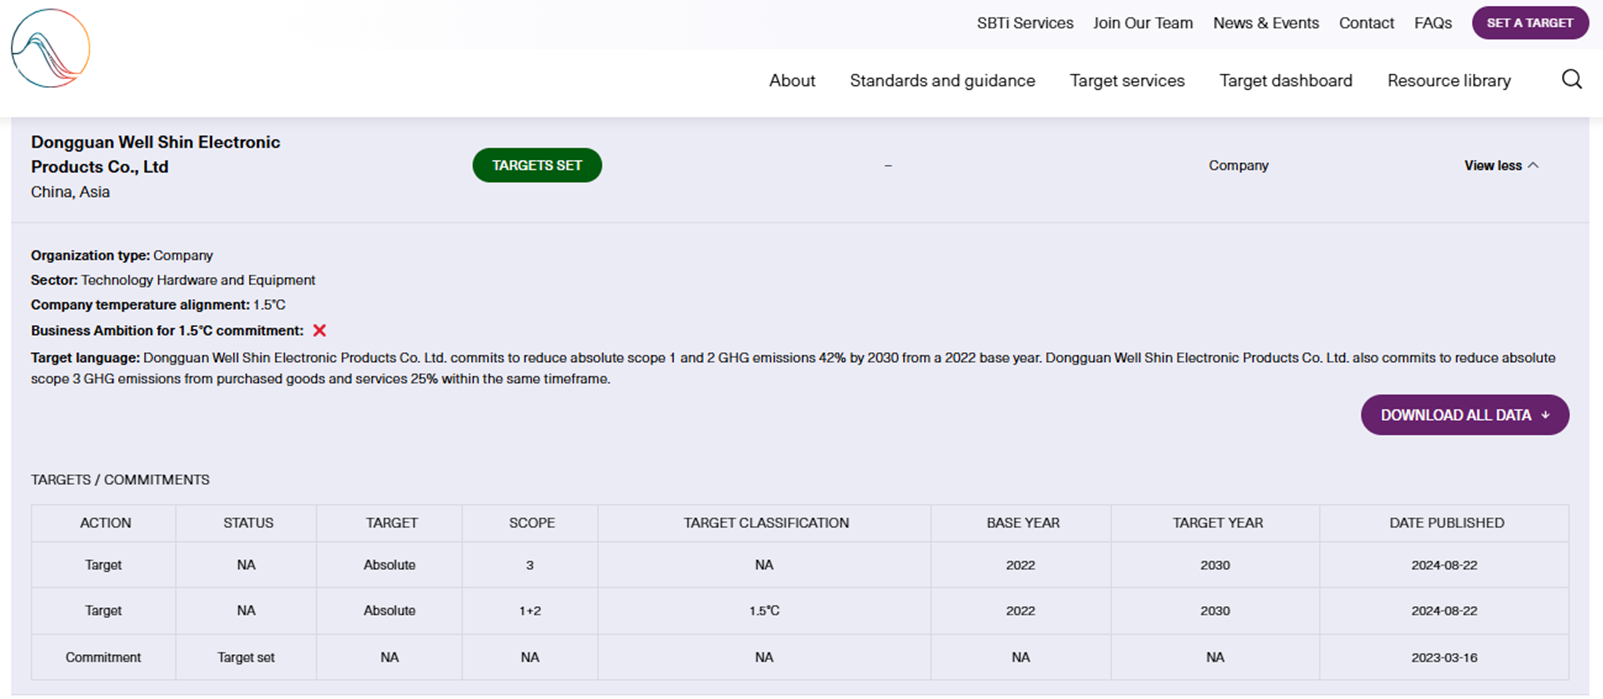Go to Join Our Team page
This screenshot has height=699, width=1603.
pyautogui.click(x=1143, y=23)
